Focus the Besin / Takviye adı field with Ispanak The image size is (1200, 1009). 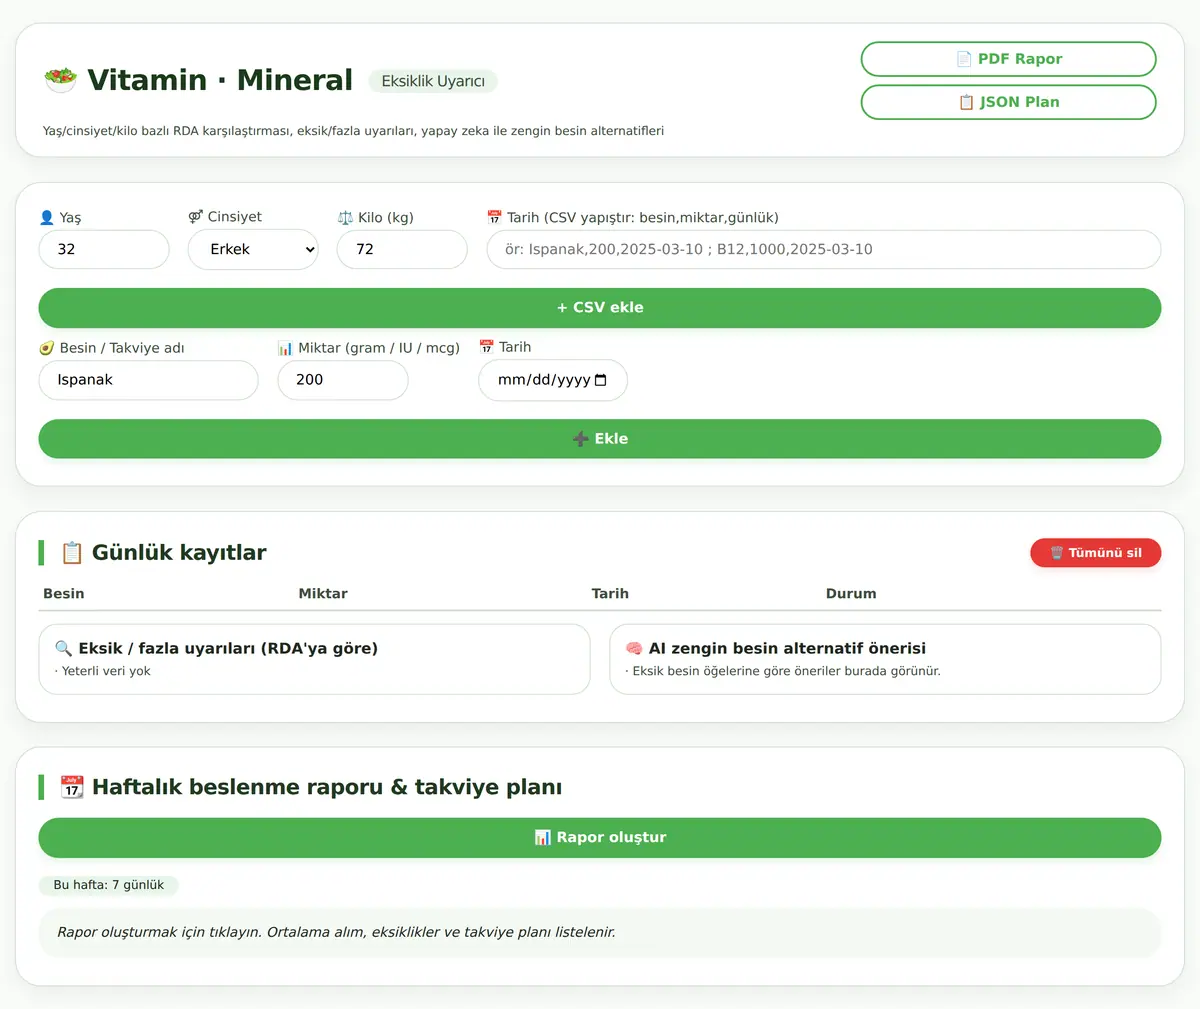[x=148, y=380]
